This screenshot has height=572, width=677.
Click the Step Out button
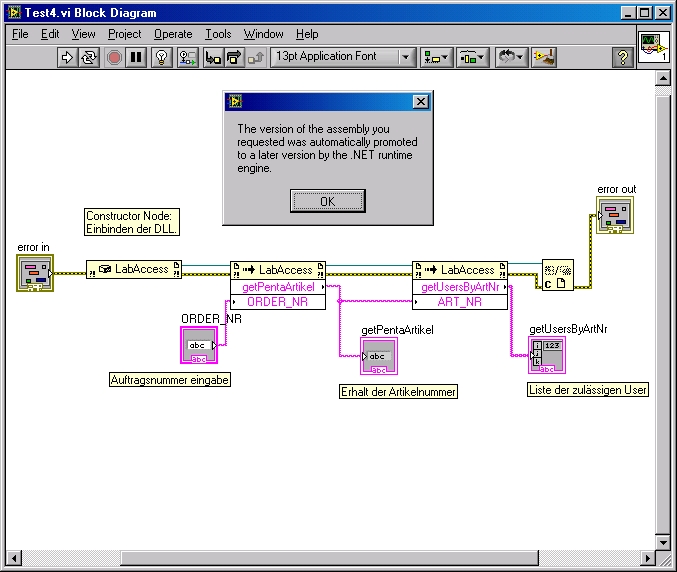pos(256,57)
